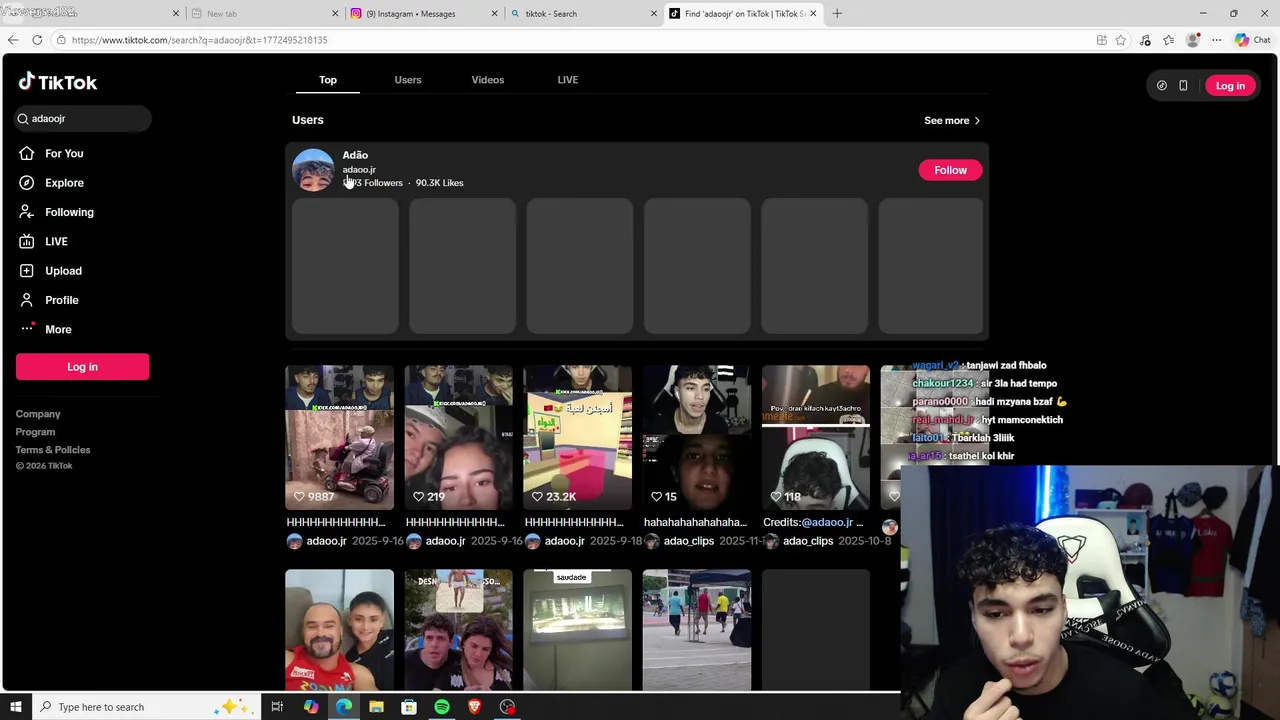
Task: Click the browser address bar URL
Action: pyautogui.click(x=199, y=40)
